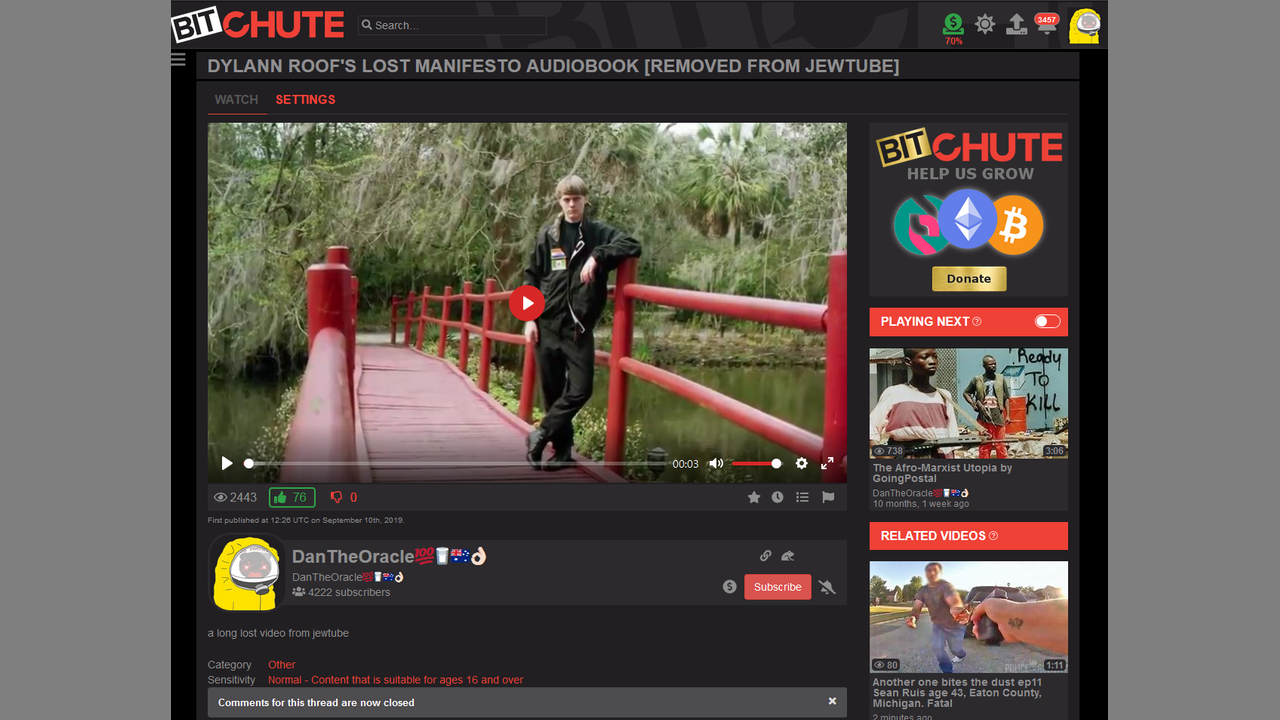Mute the video using the speaker icon
The image size is (1280, 720).
click(x=716, y=464)
